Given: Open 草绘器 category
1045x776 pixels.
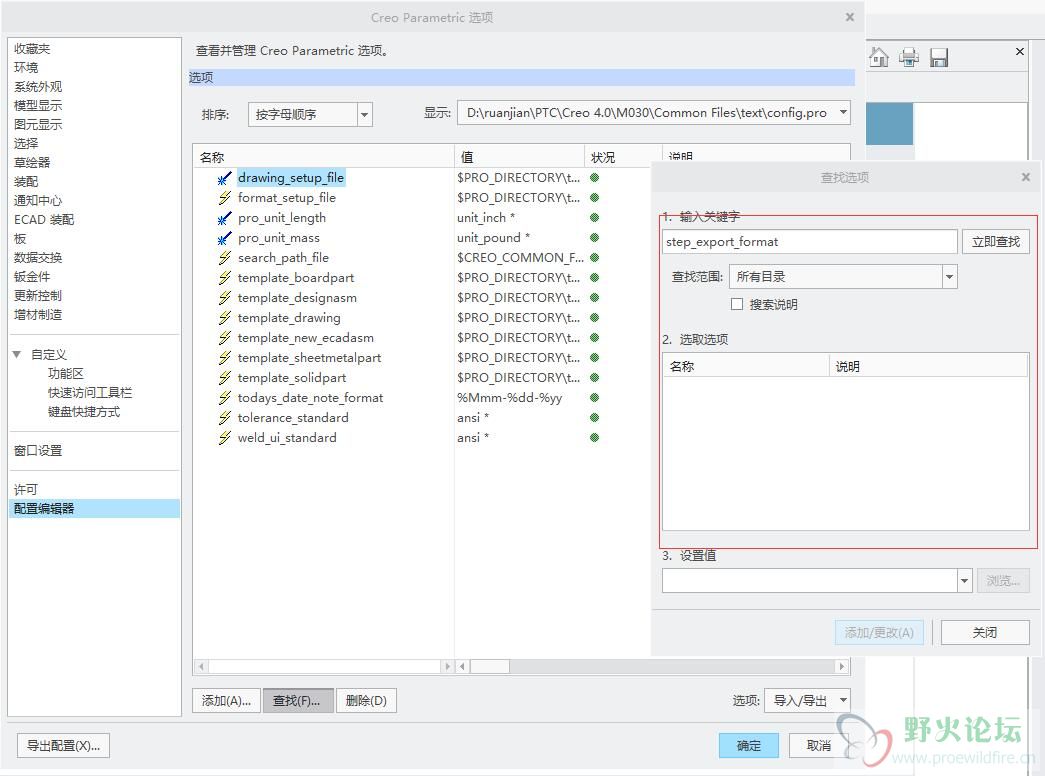Looking at the screenshot, I should click(x=32, y=163).
